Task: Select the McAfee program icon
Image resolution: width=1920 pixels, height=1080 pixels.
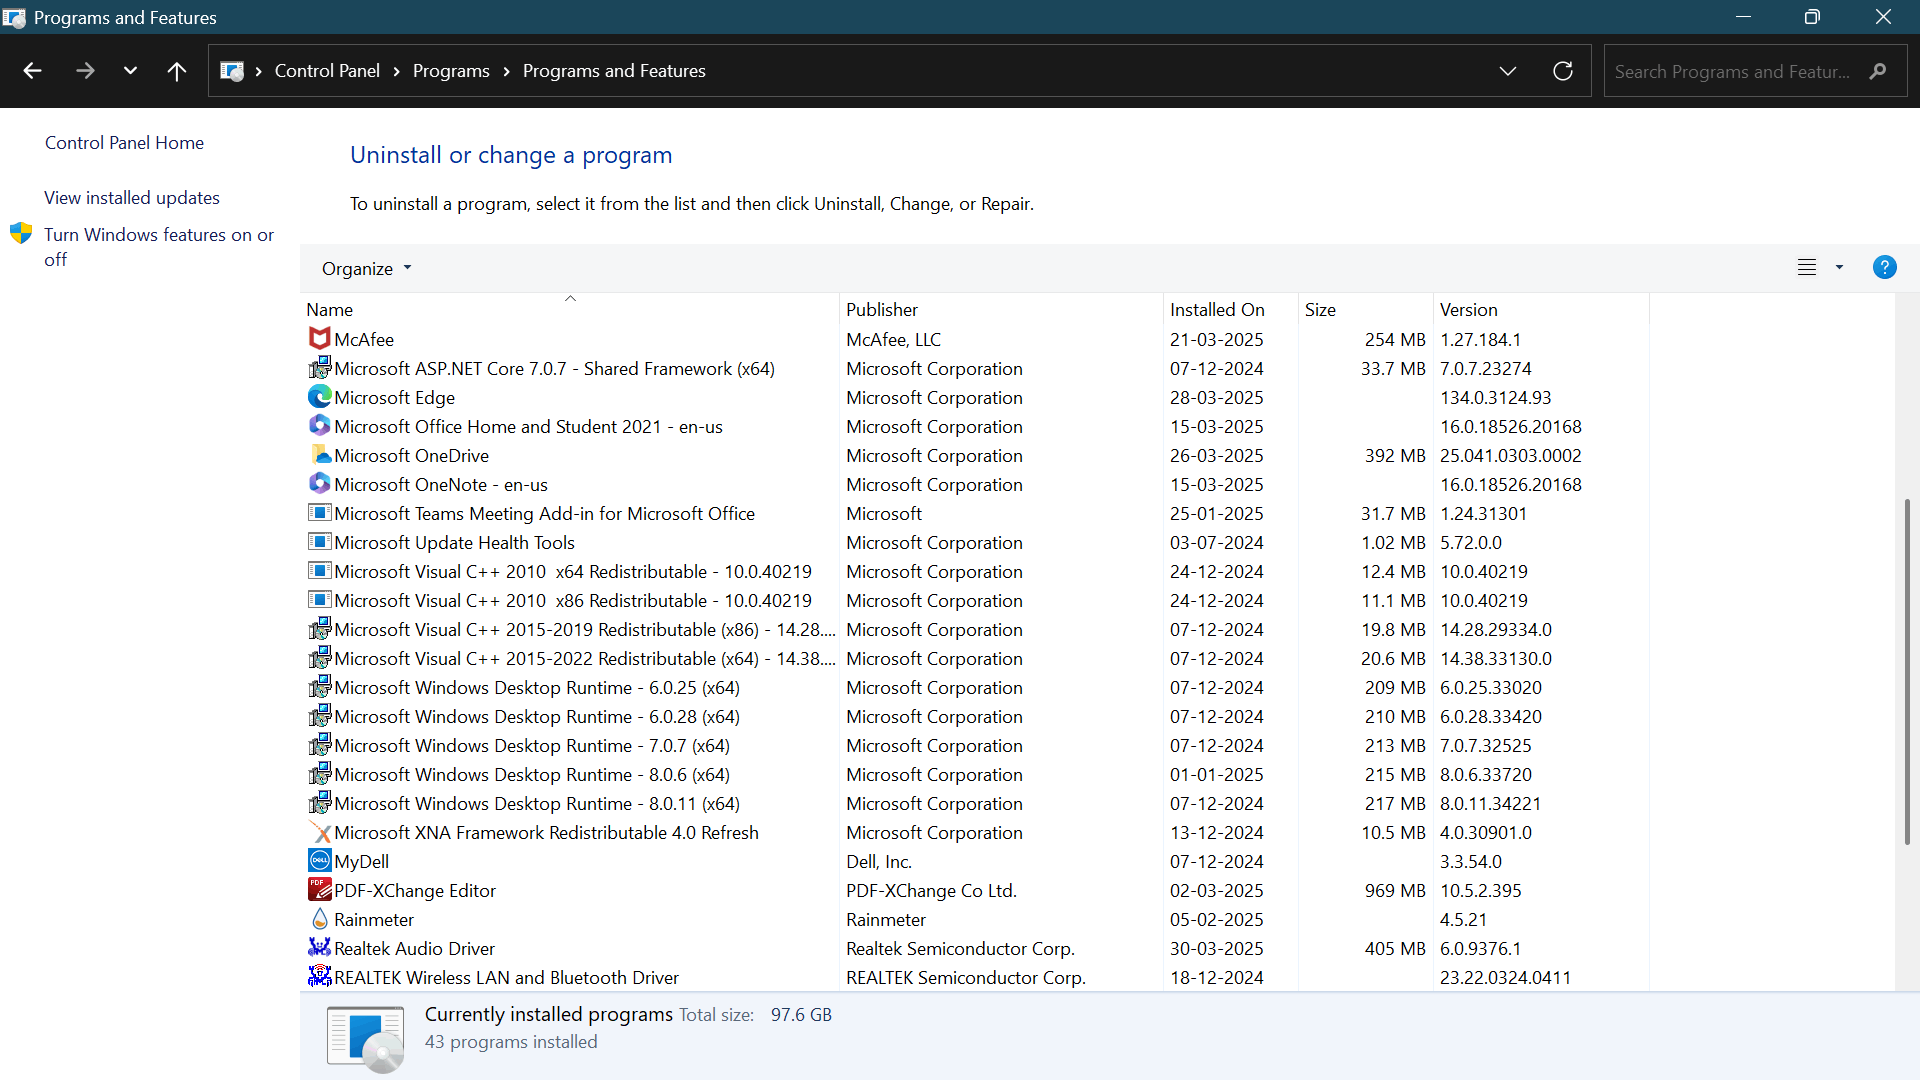Action: click(x=318, y=339)
